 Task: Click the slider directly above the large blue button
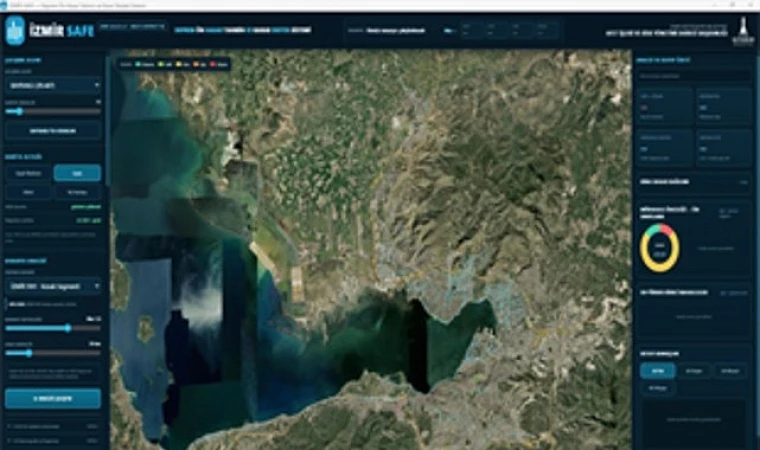tap(53, 353)
